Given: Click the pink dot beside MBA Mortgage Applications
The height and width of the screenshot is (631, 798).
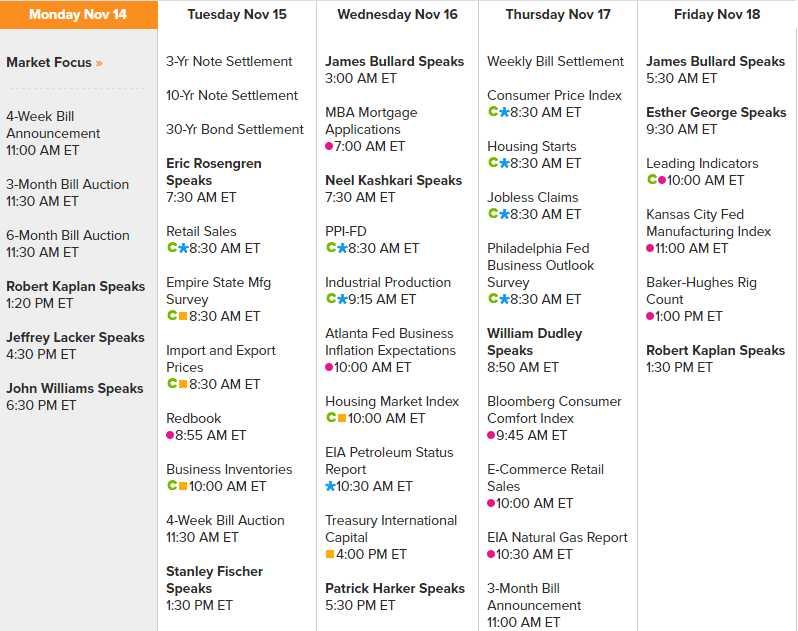Looking at the screenshot, I should (329, 146).
